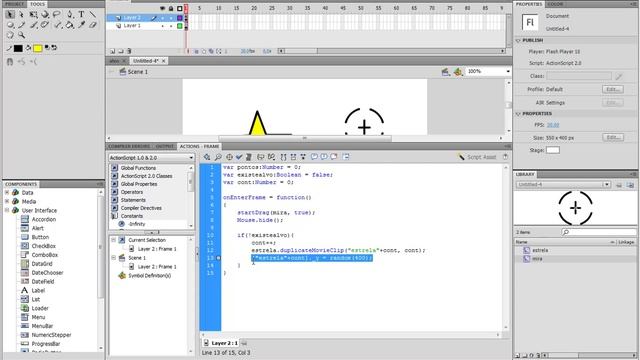640x360 pixels.
Task: Open the yellow fill color swatch
Action: (38, 48)
